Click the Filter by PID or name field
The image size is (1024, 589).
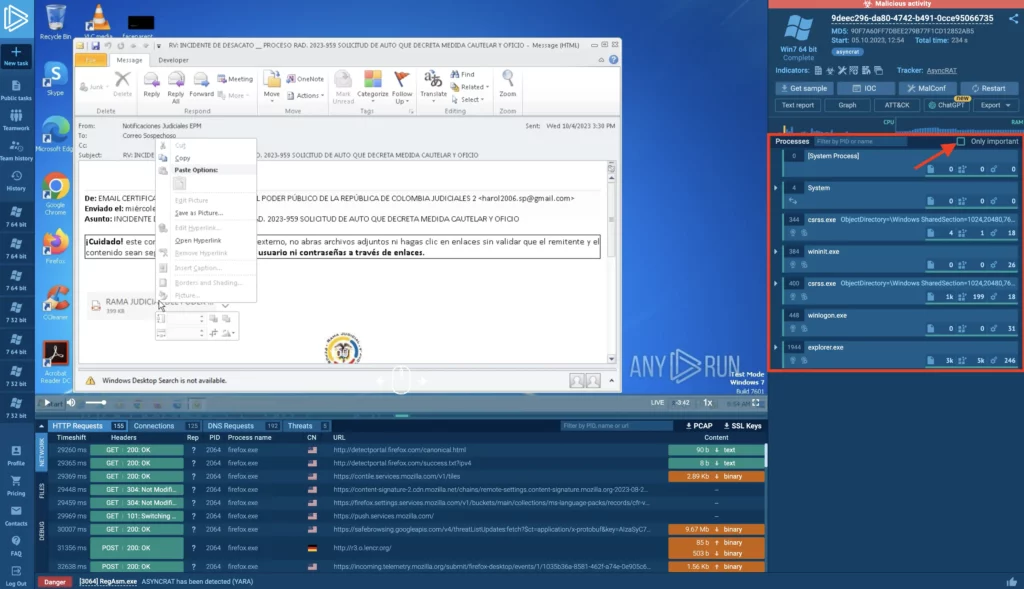pyautogui.click(x=858, y=141)
